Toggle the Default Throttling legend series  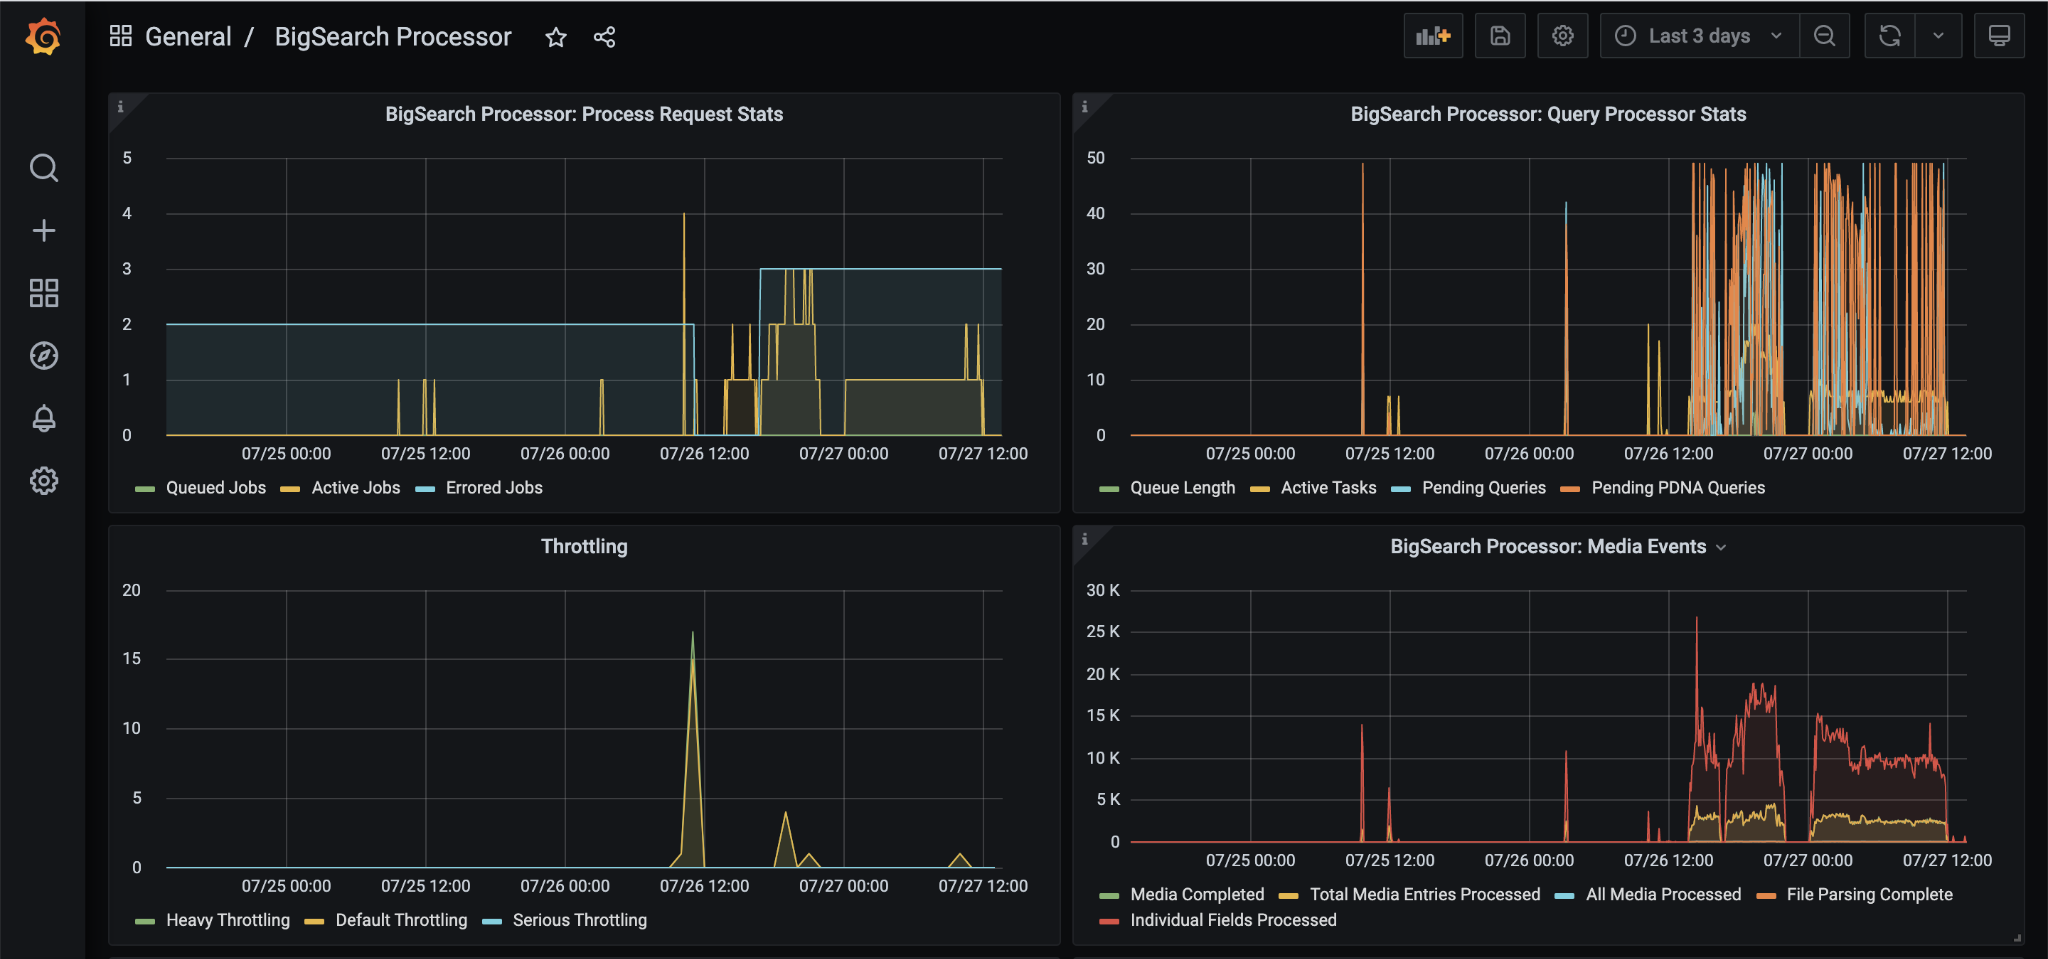[401, 920]
